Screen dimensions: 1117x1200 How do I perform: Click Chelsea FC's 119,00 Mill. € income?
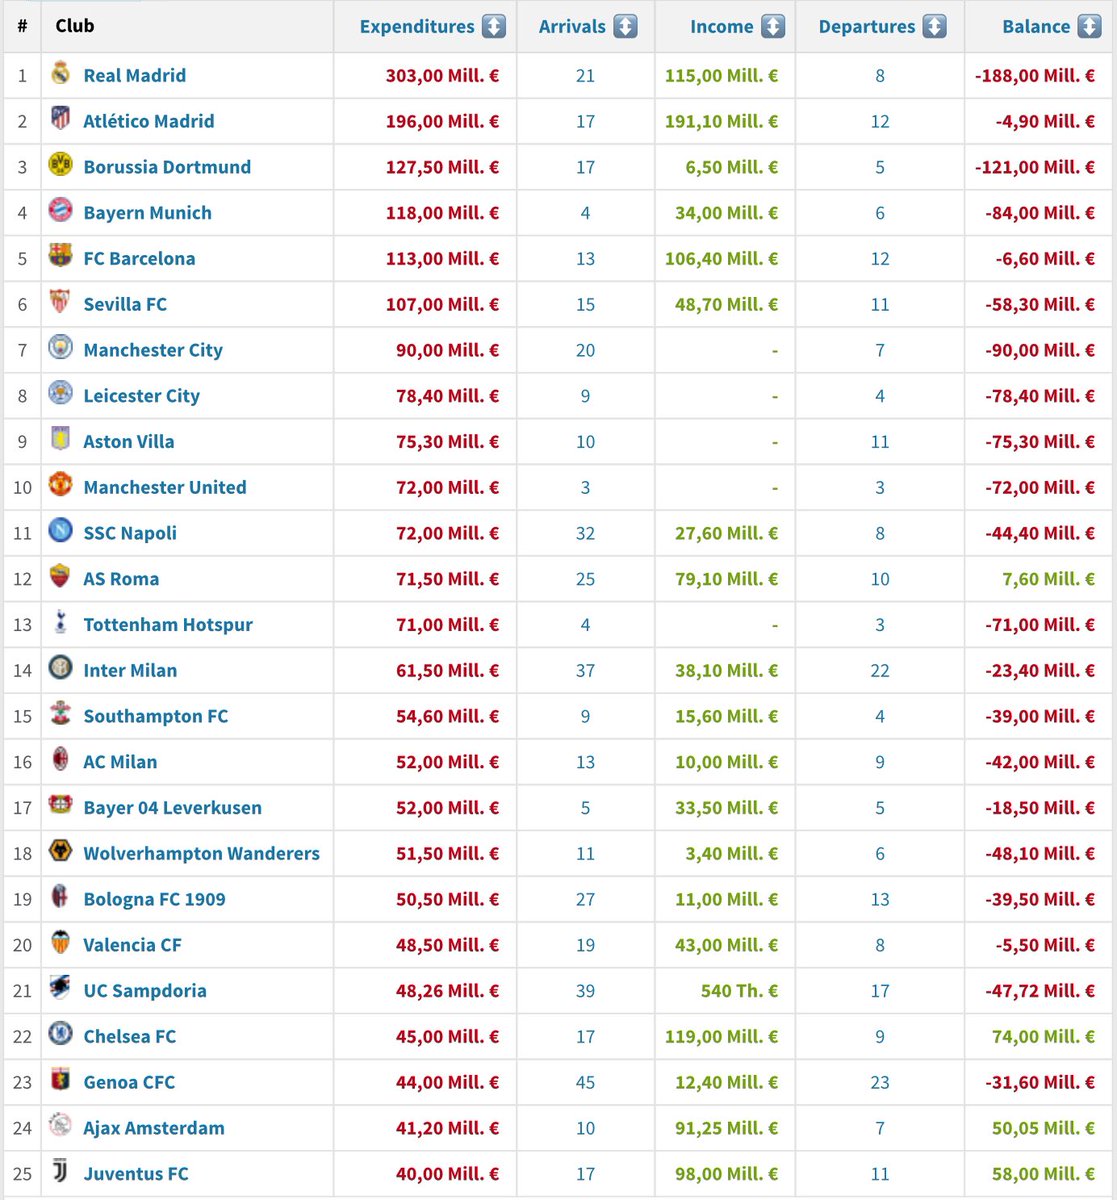click(x=721, y=1037)
